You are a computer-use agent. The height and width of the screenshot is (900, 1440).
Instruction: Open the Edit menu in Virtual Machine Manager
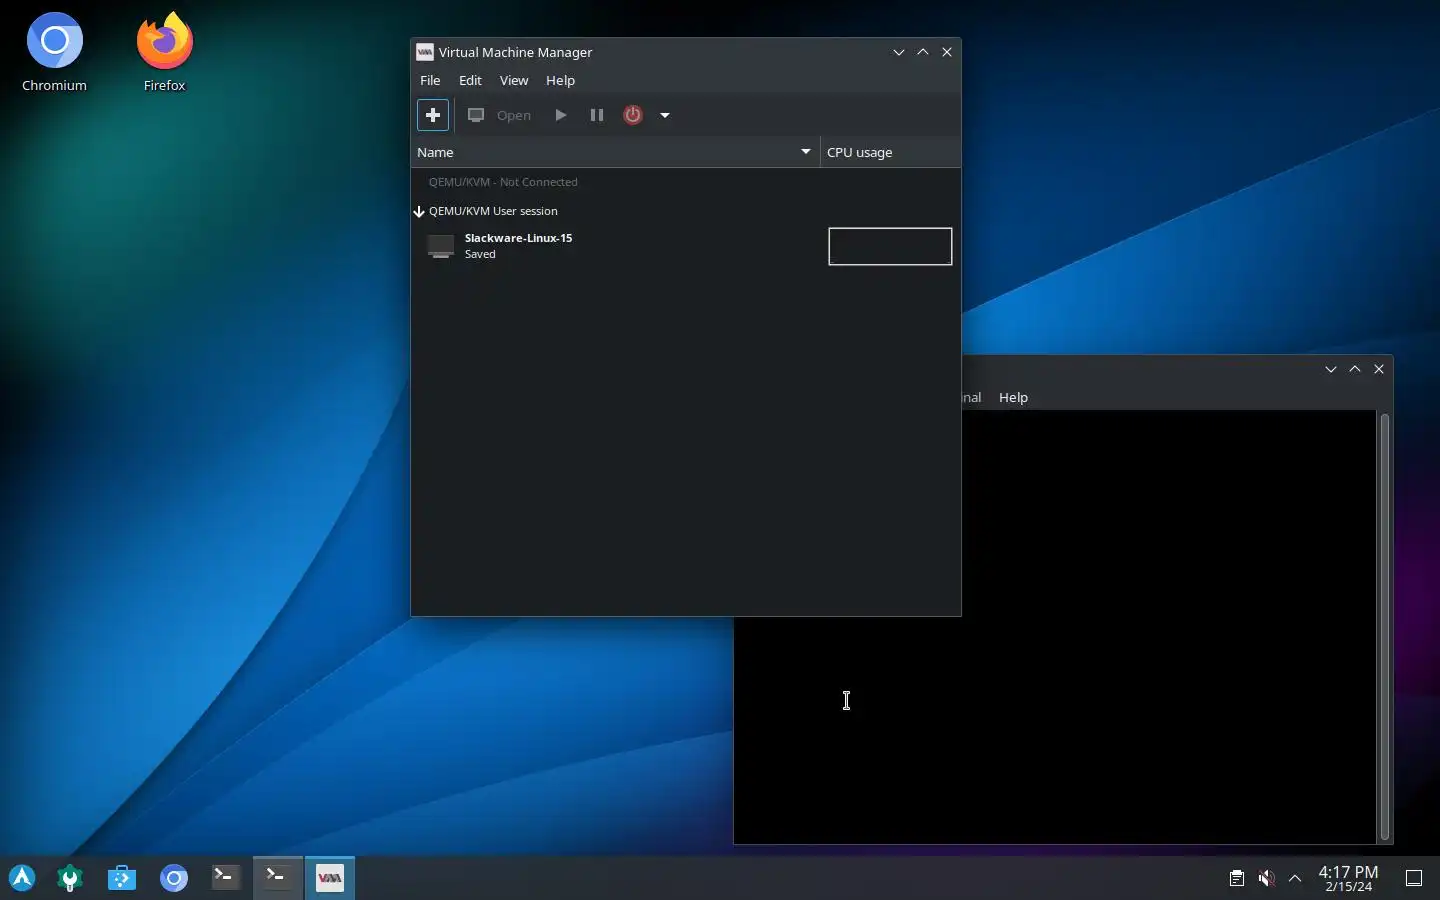coord(470,80)
